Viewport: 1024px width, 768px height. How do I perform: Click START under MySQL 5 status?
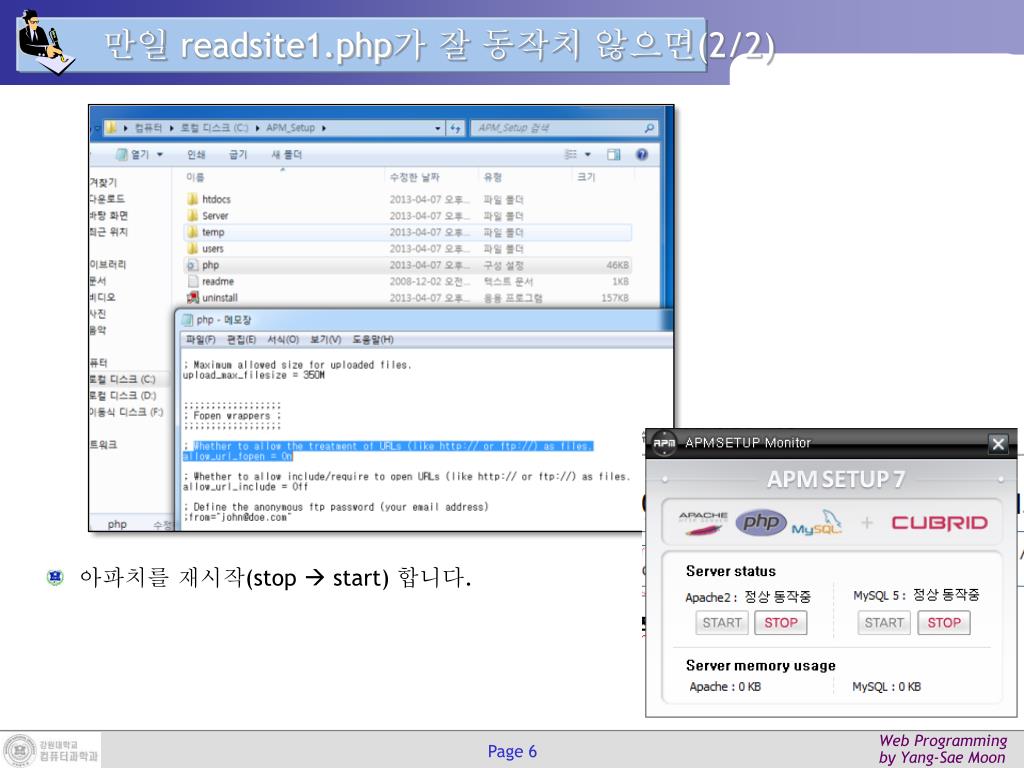884,623
